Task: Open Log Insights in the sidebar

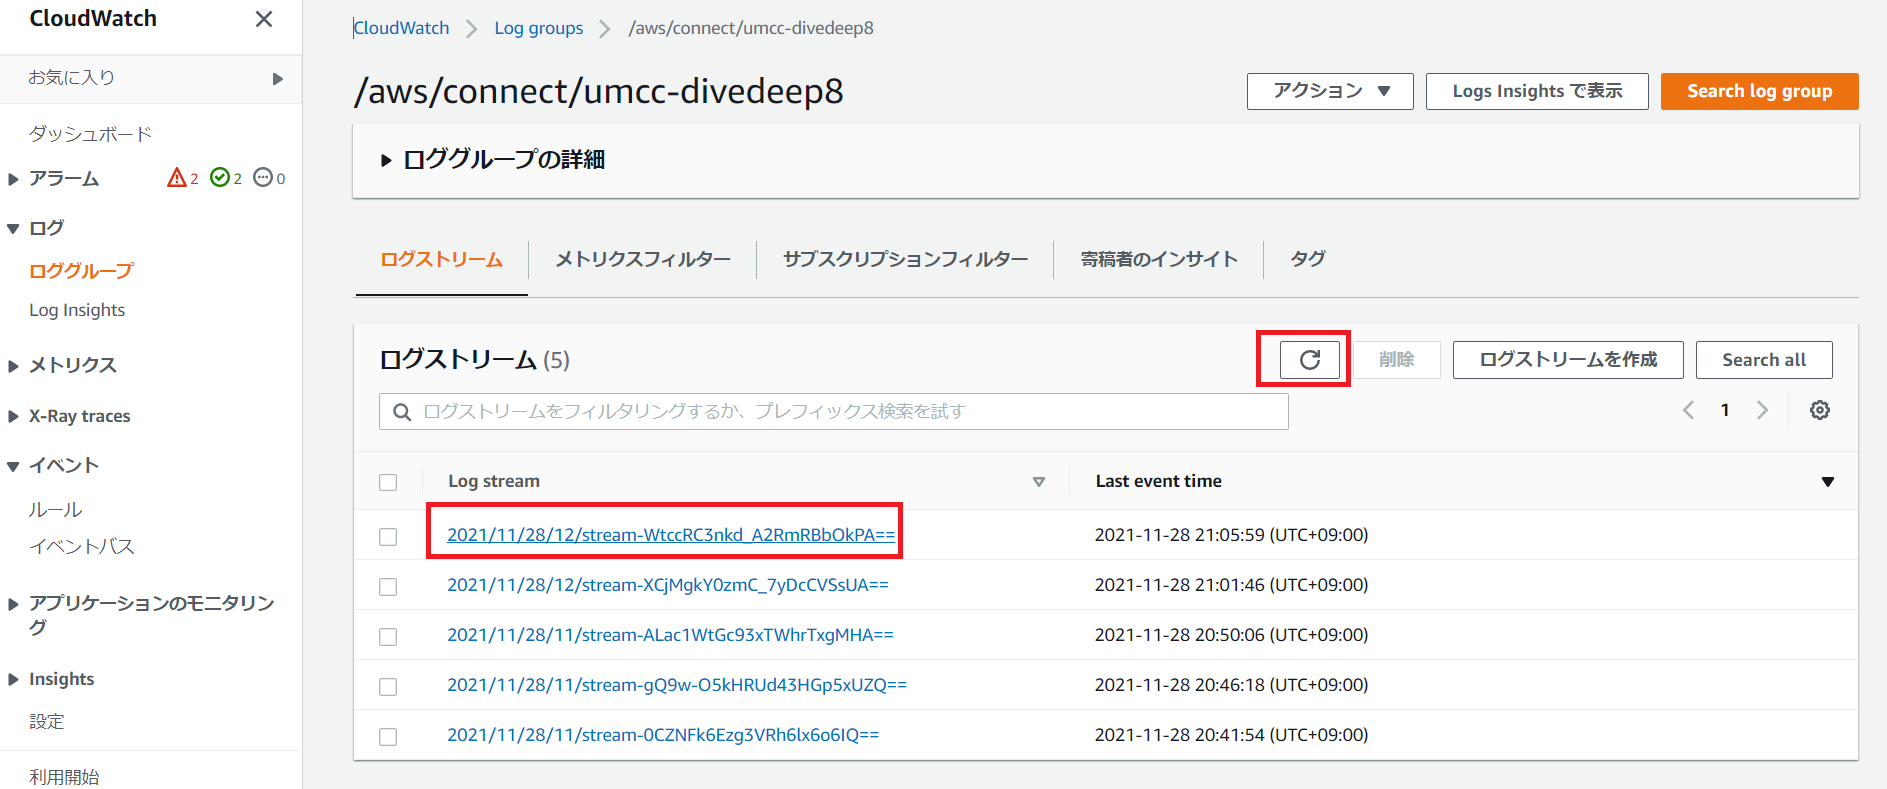Action: coord(77,310)
